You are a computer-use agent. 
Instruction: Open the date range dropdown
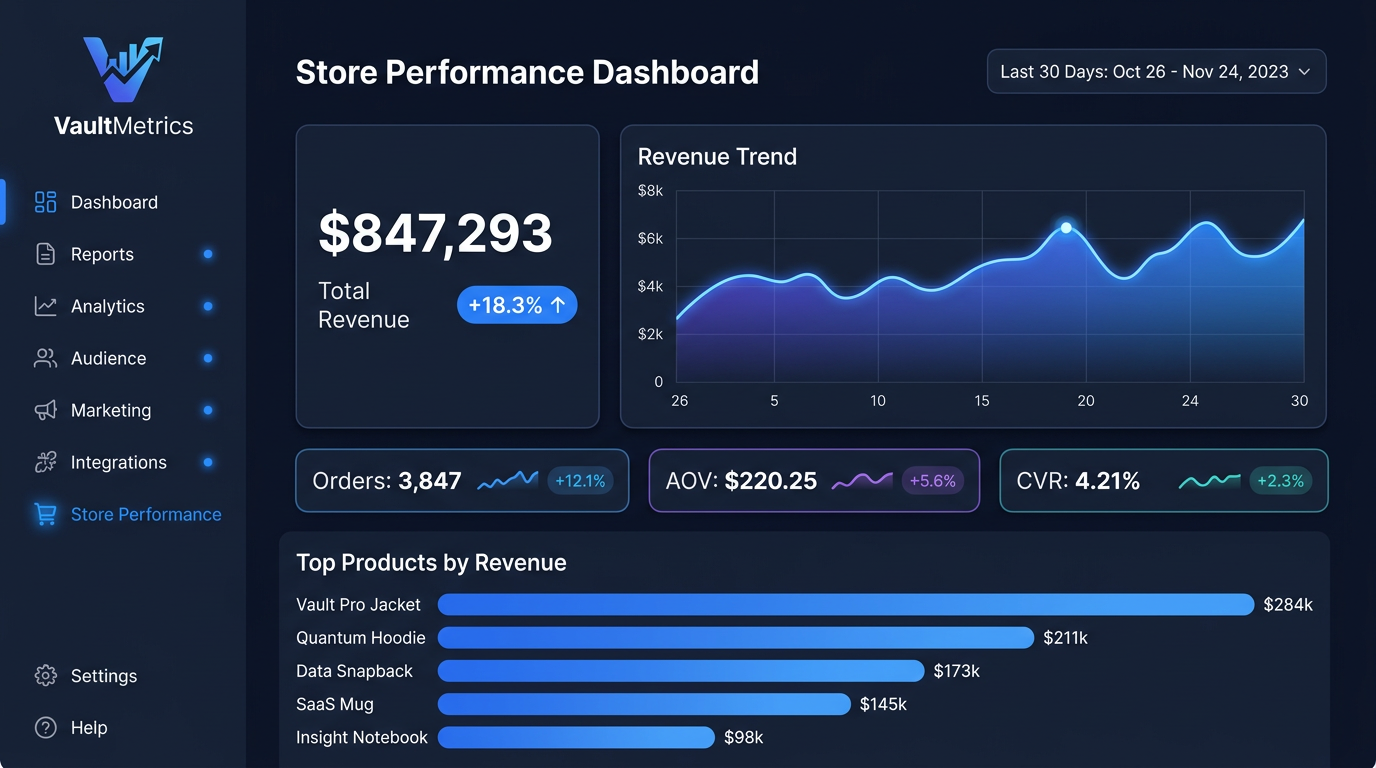(1156, 71)
